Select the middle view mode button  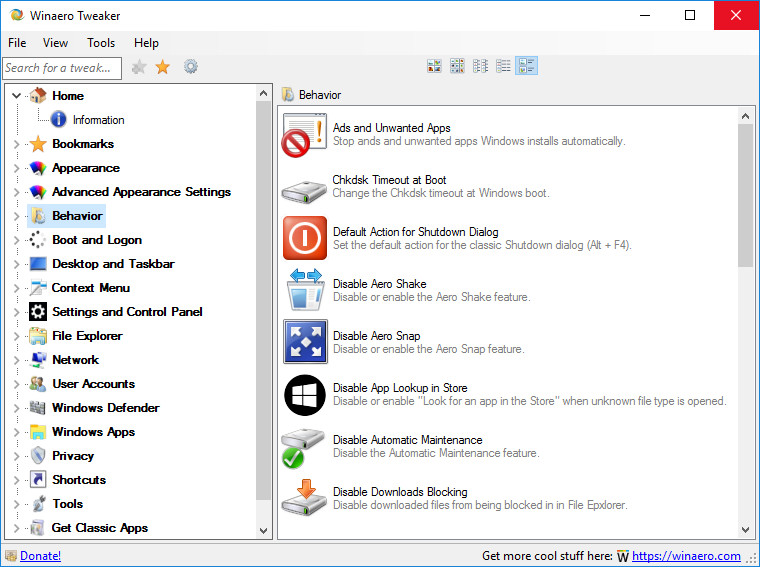(480, 66)
